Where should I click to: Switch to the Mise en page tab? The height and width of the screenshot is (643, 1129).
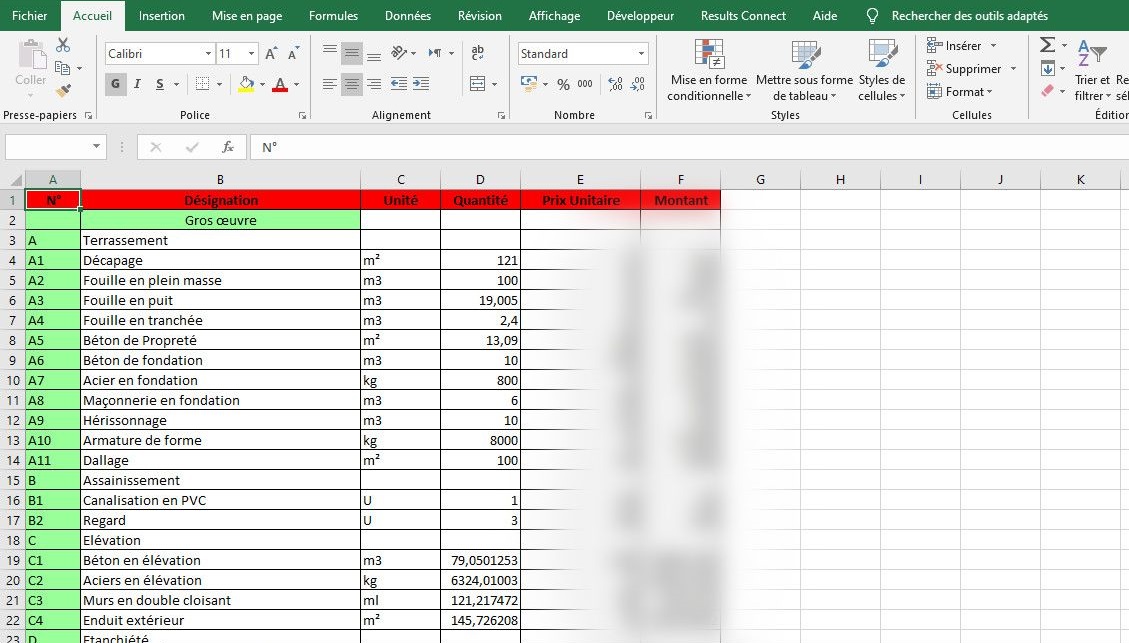tap(247, 15)
